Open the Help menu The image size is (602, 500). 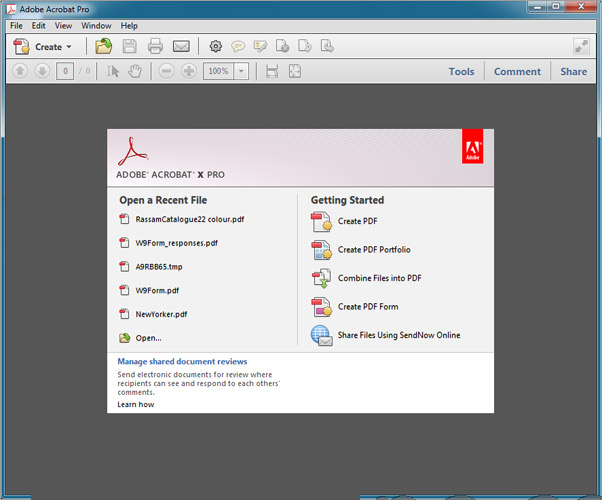click(x=129, y=26)
